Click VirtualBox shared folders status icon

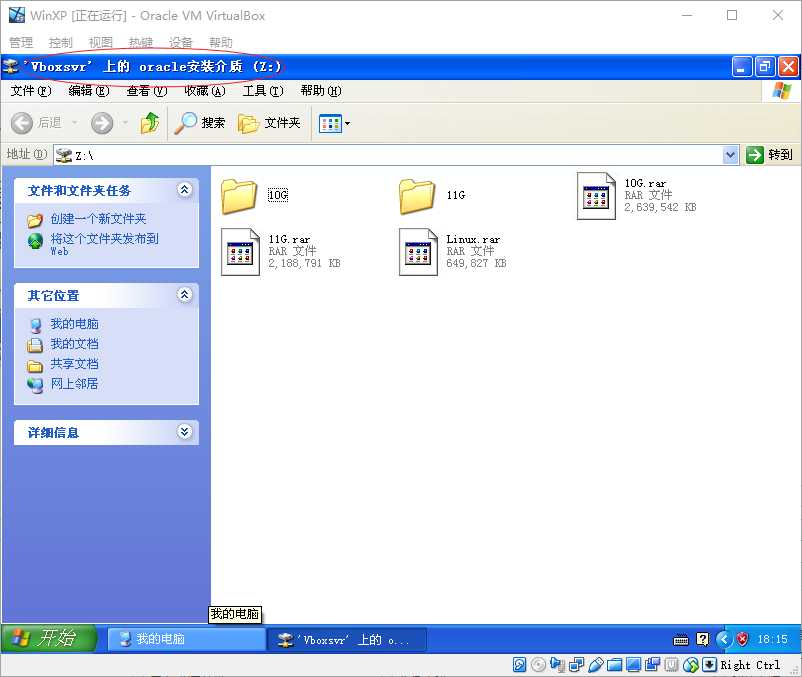[614, 665]
